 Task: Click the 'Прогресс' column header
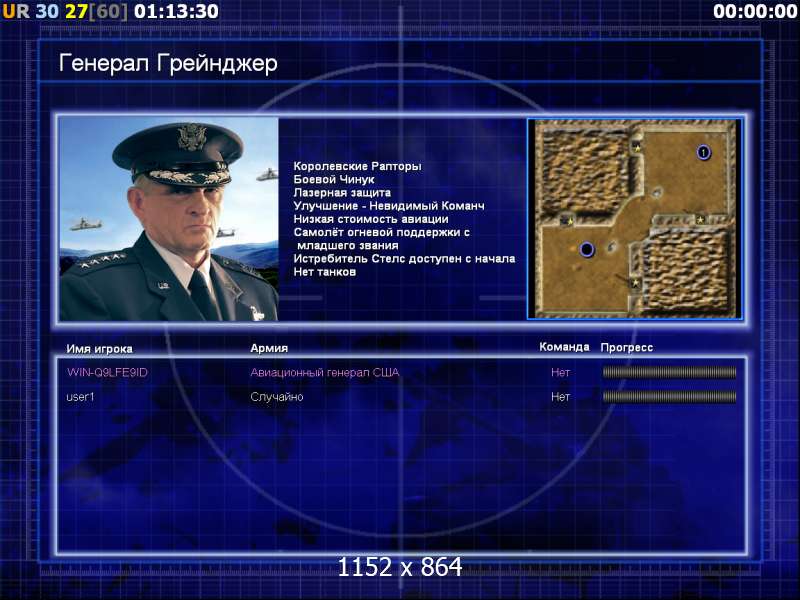click(x=627, y=347)
